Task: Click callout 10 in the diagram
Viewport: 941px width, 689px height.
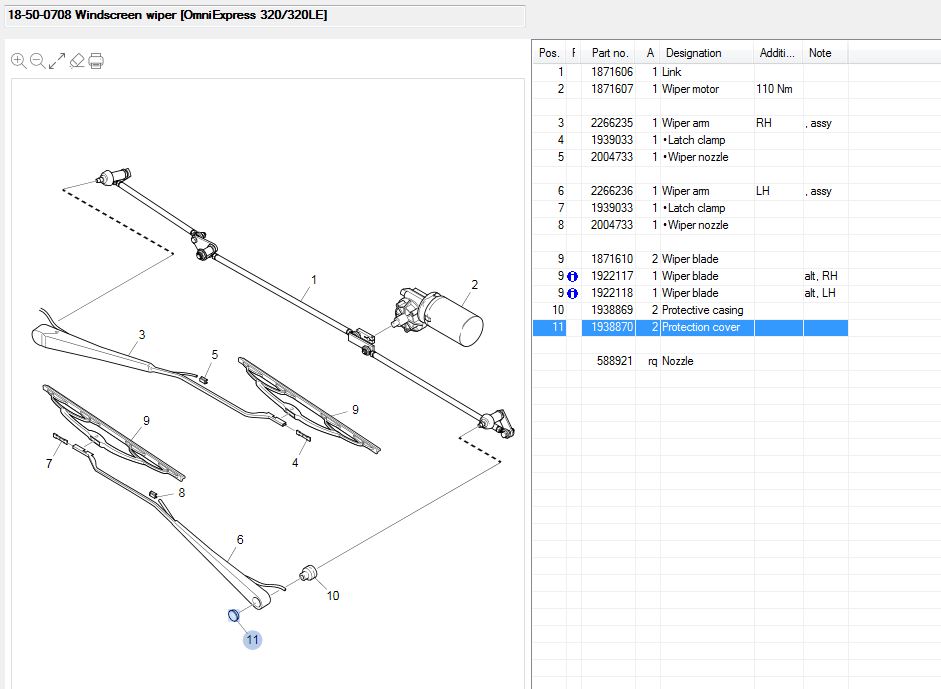Action: tap(333, 595)
